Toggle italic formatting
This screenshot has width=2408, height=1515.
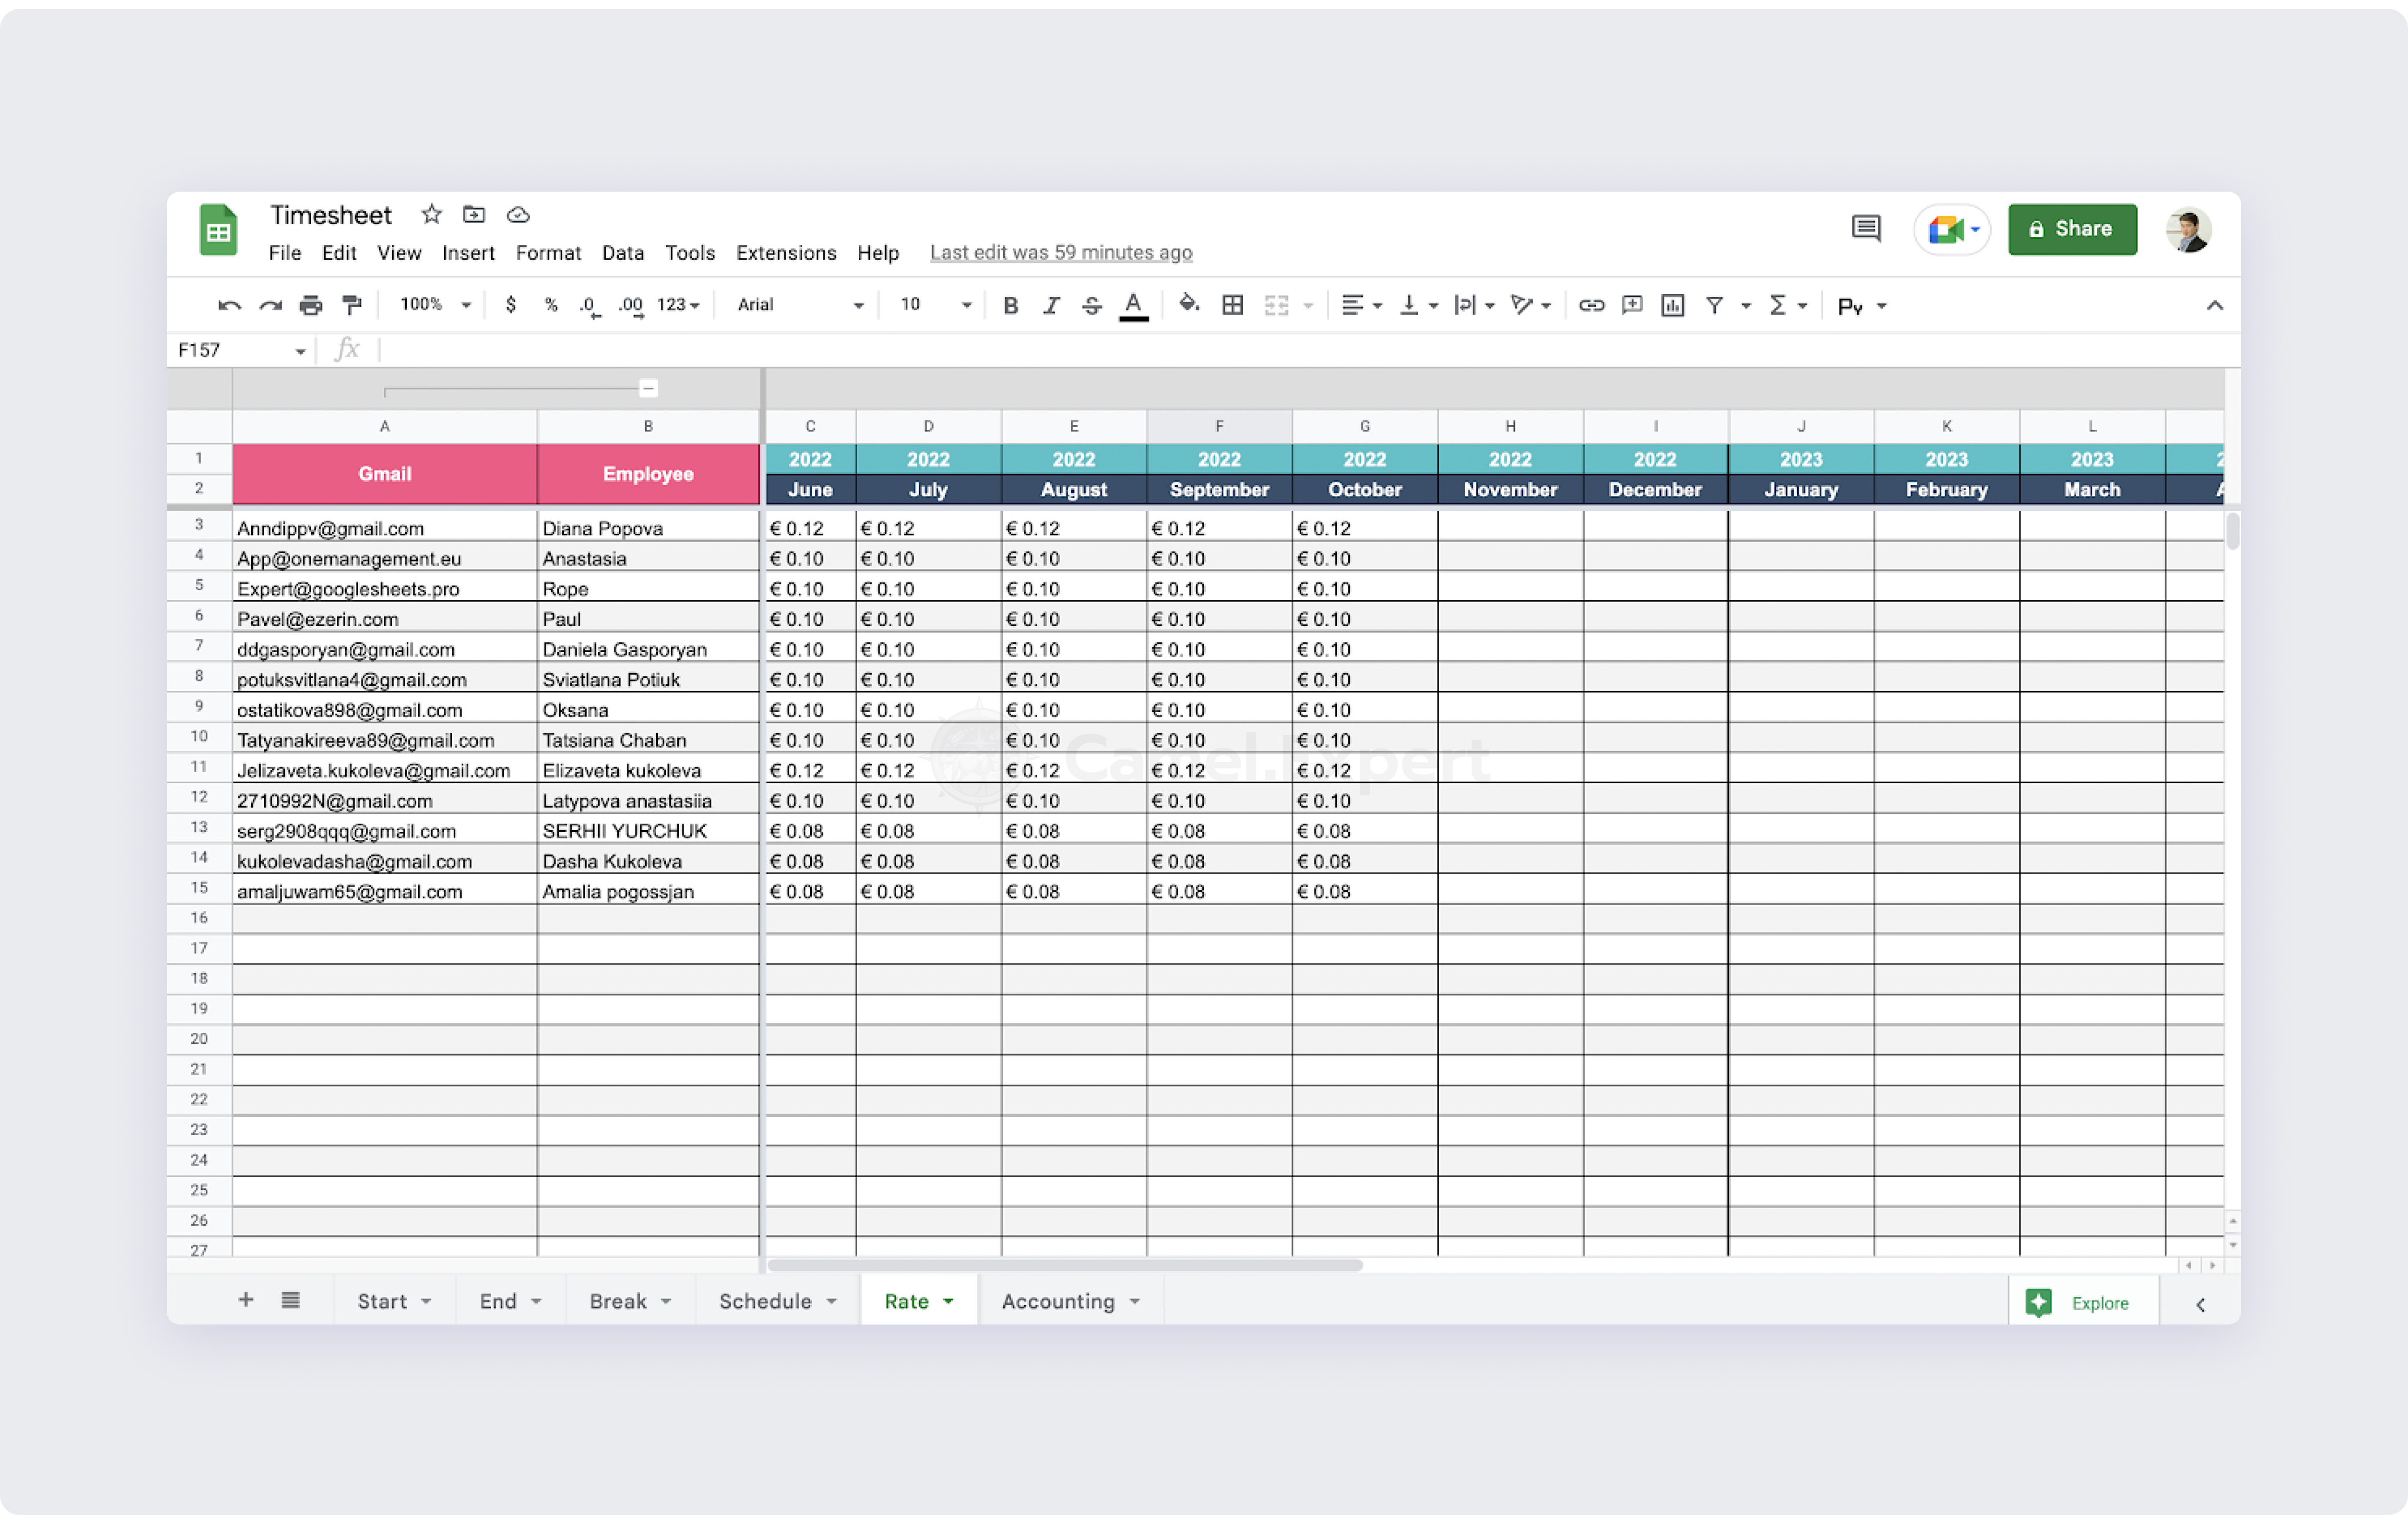[1050, 305]
